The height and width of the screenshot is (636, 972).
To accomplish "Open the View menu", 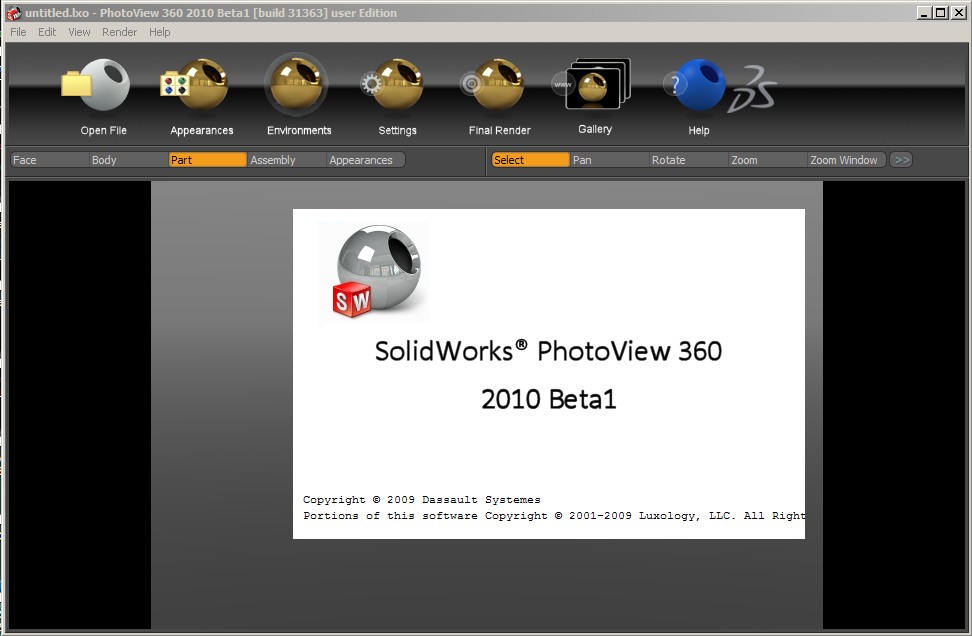I will (79, 32).
